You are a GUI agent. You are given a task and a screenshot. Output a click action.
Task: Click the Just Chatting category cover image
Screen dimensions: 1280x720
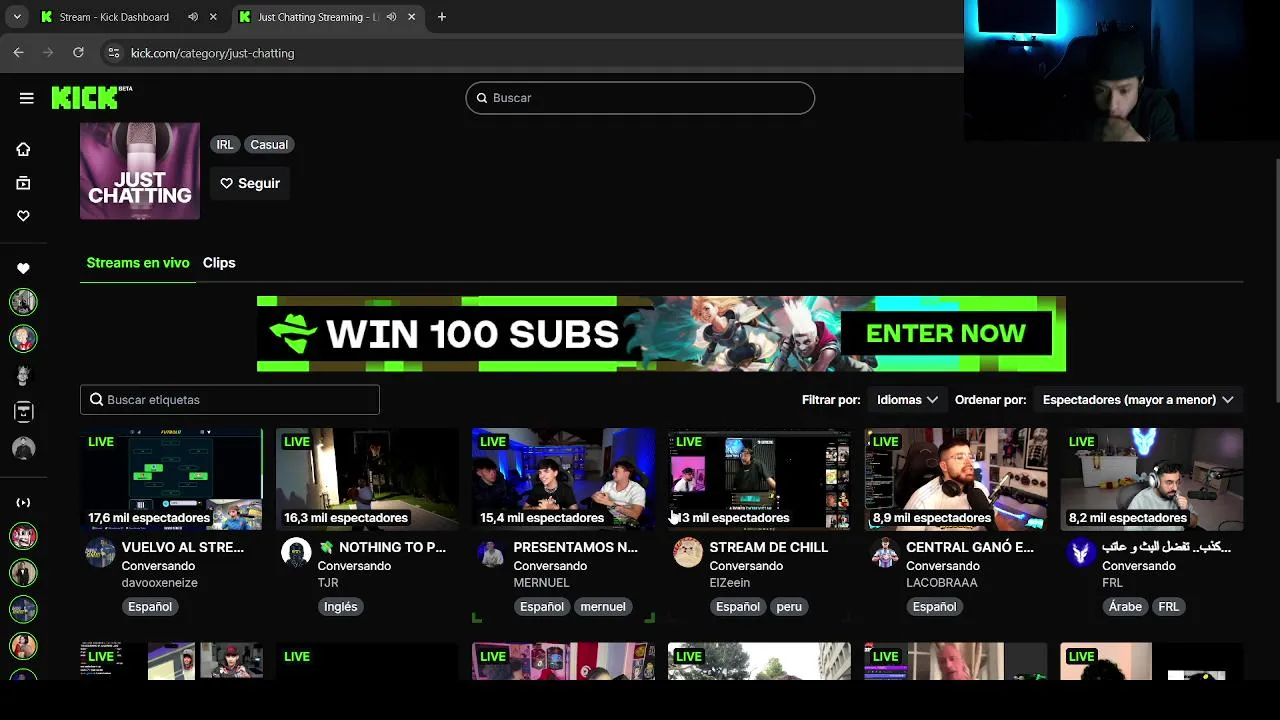[140, 171]
